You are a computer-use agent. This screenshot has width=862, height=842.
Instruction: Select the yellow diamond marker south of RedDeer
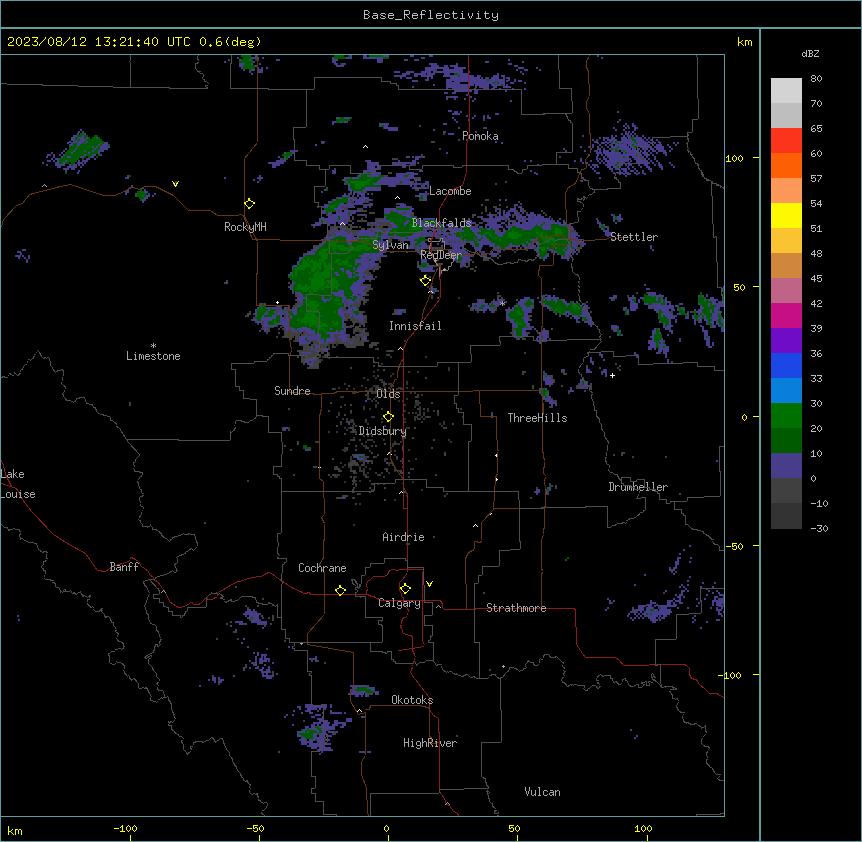[425, 281]
